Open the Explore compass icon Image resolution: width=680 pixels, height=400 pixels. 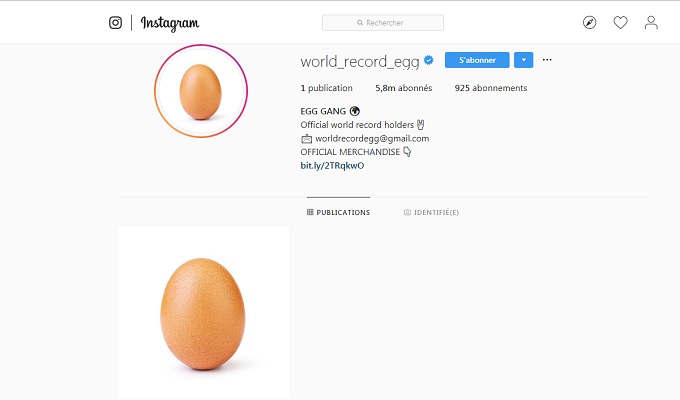click(x=589, y=23)
